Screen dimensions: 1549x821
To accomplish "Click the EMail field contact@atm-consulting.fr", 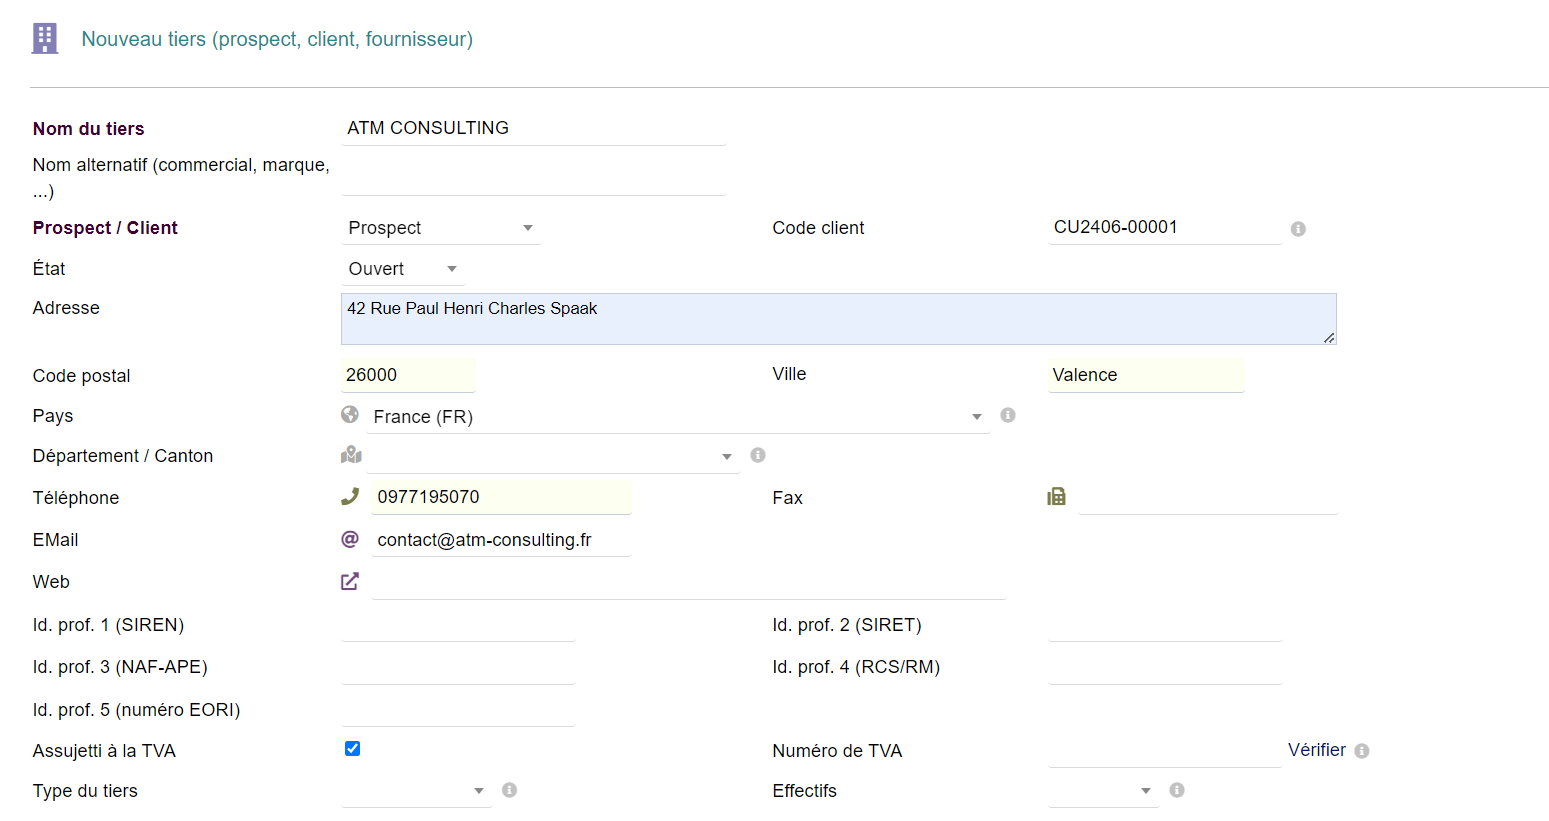I will [501, 540].
